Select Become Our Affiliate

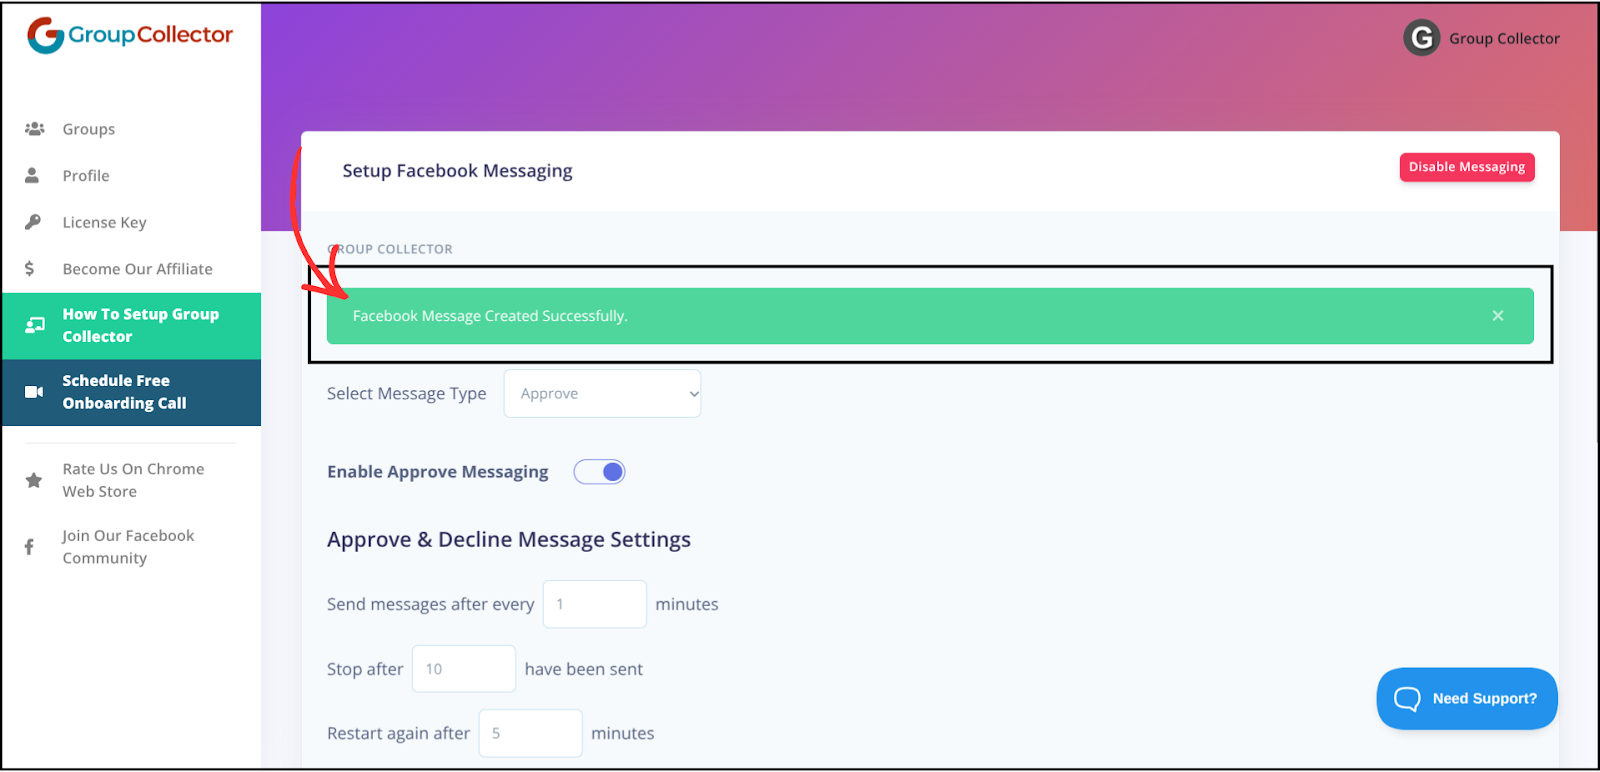(138, 269)
